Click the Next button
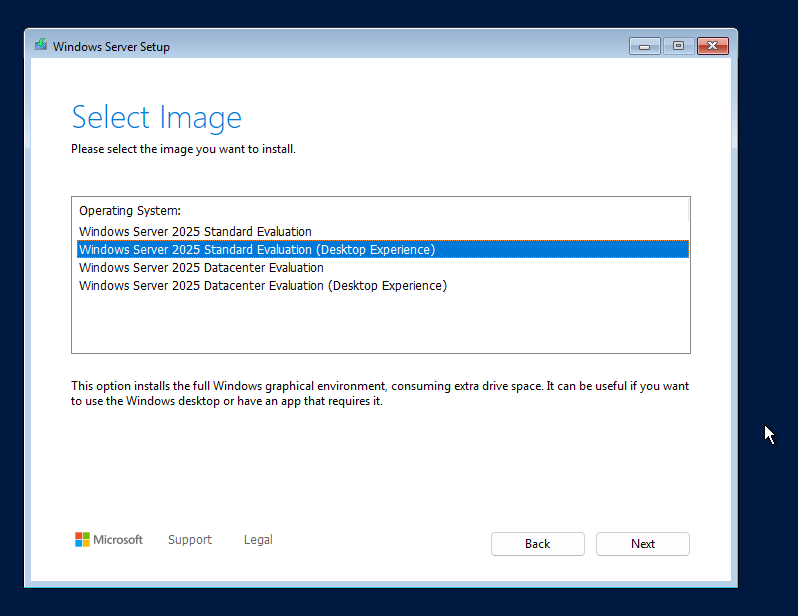This screenshot has height=616, width=798. tap(643, 544)
